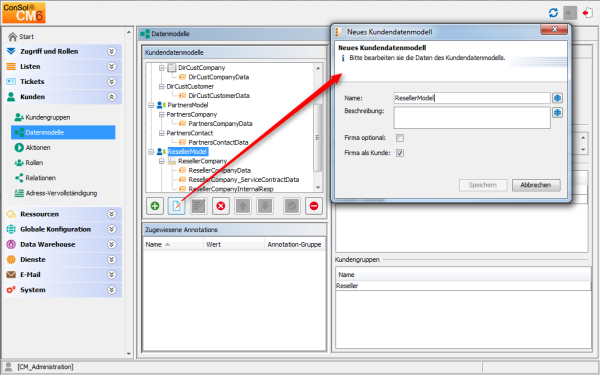The width and height of the screenshot is (600, 375).
Task: Expand Tickets section
Action: 111,82
